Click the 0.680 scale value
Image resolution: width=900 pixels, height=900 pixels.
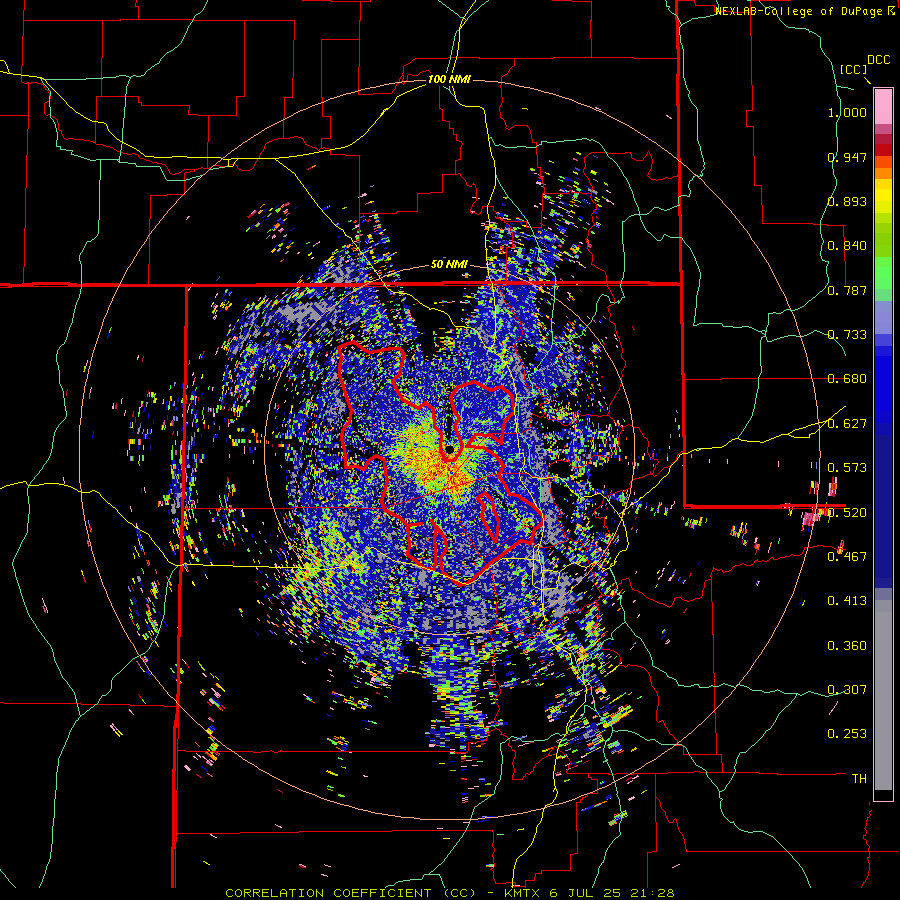pos(847,379)
